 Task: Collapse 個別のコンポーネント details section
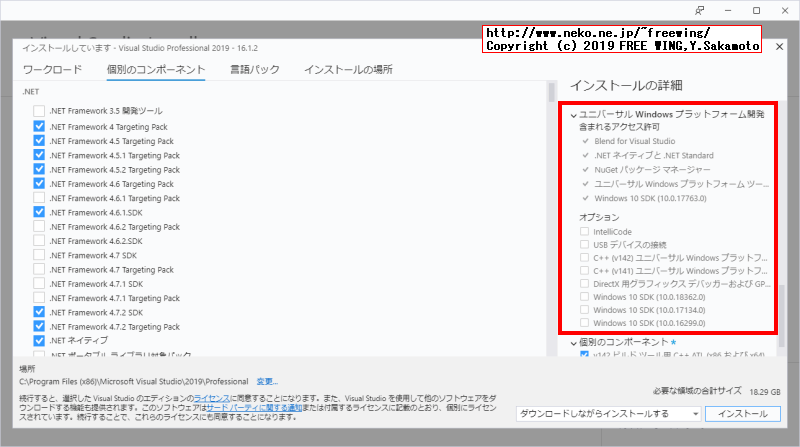coord(573,343)
